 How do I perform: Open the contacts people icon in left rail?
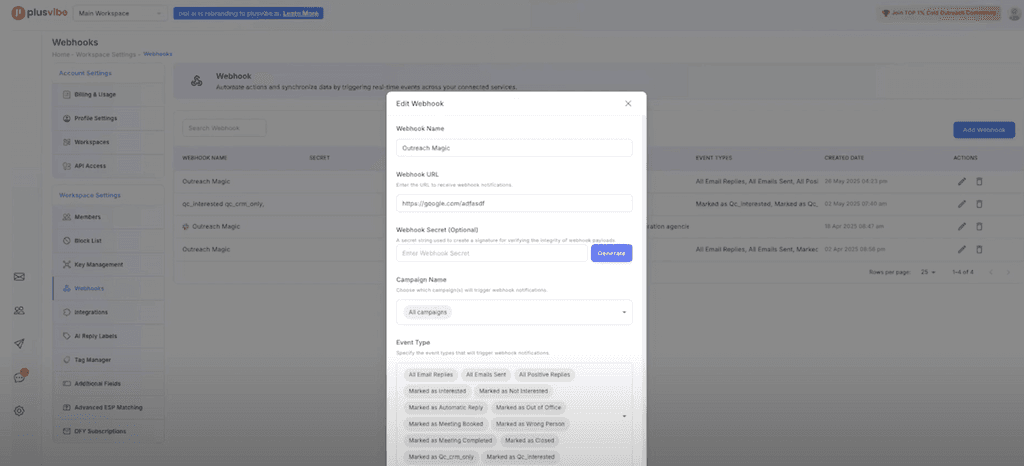(19, 311)
